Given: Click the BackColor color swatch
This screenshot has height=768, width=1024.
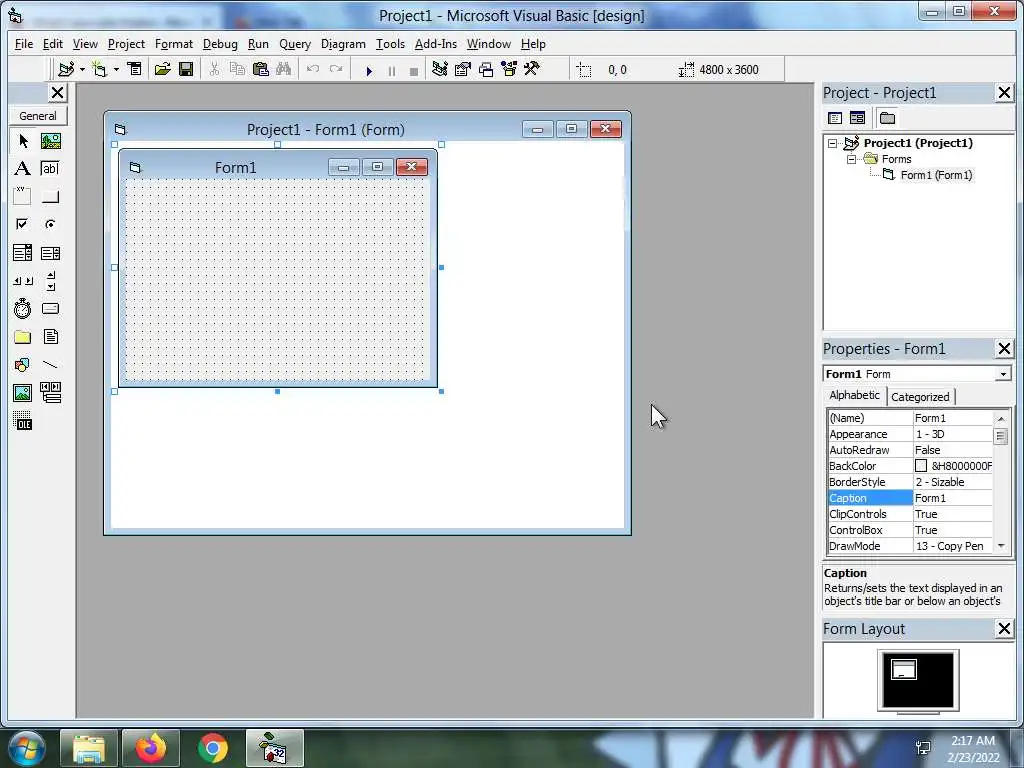Looking at the screenshot, I should pos(921,466).
